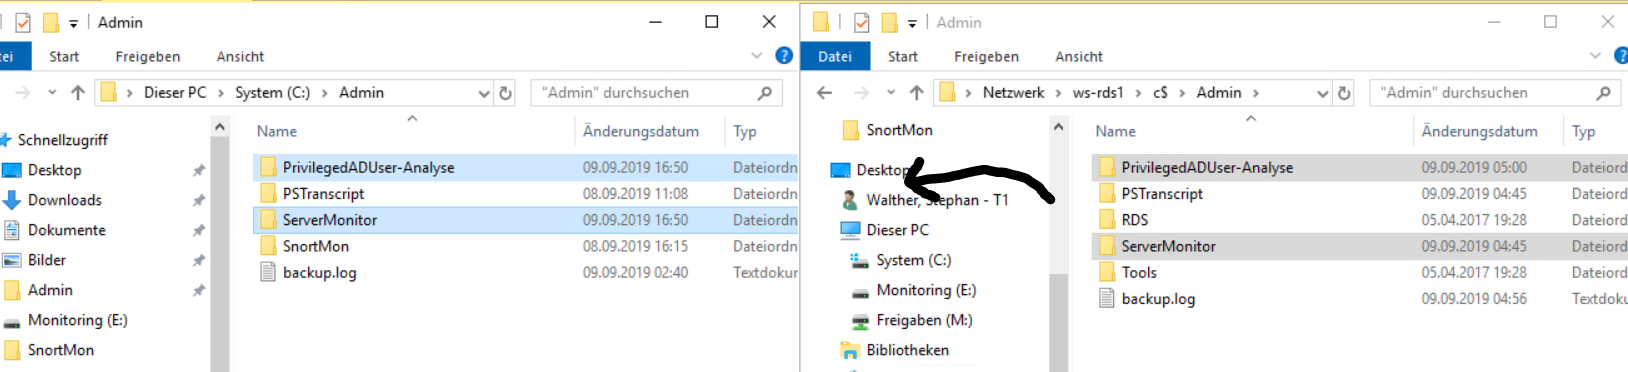1628x372 pixels.
Task: Open the Freigeben ribbon tab in left window
Action: point(148,57)
